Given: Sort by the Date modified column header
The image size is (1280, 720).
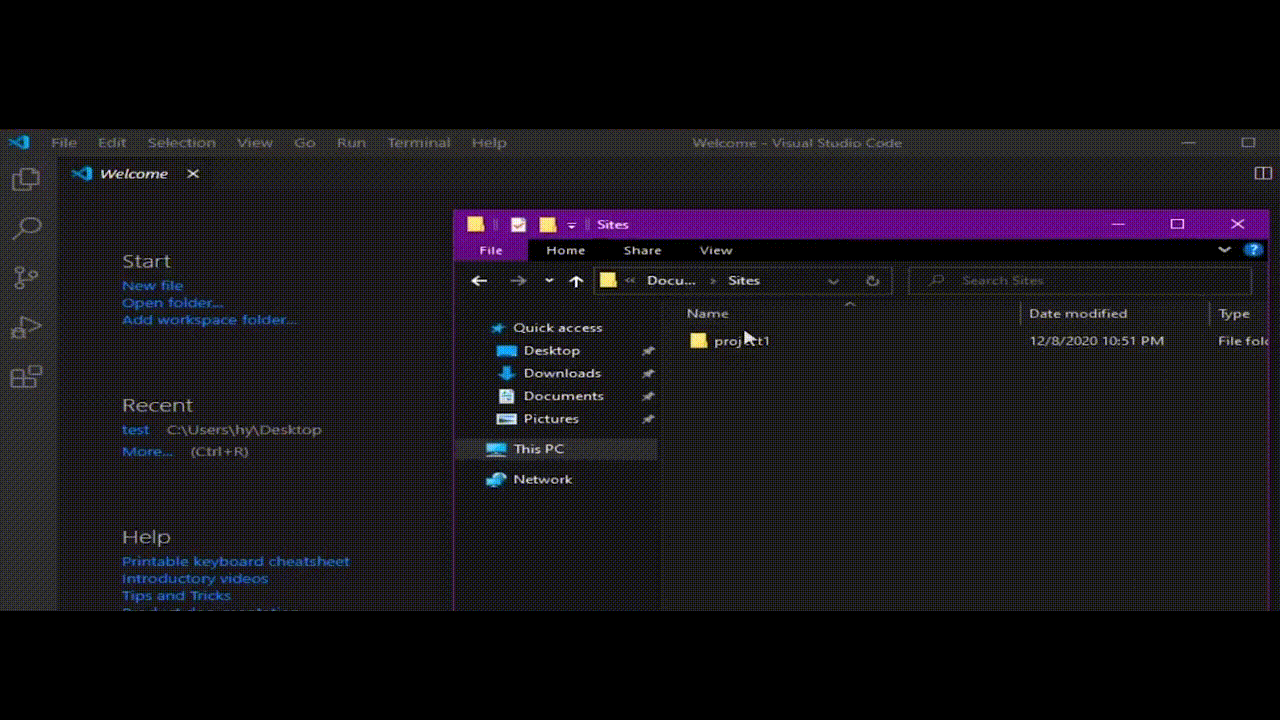Looking at the screenshot, I should pyautogui.click(x=1078, y=314).
